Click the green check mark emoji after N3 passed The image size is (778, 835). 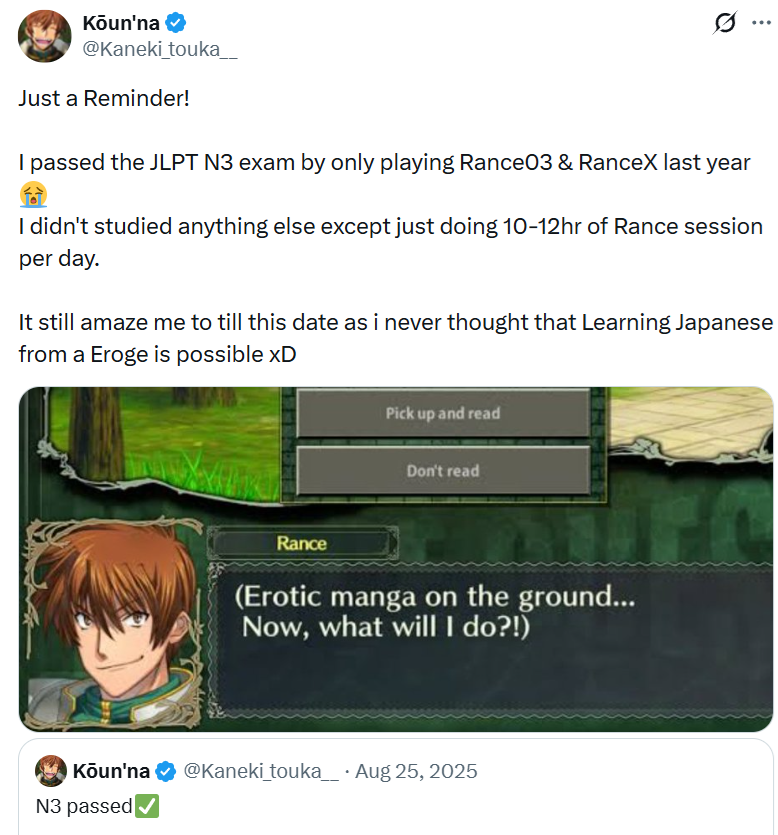pyautogui.click(x=147, y=806)
